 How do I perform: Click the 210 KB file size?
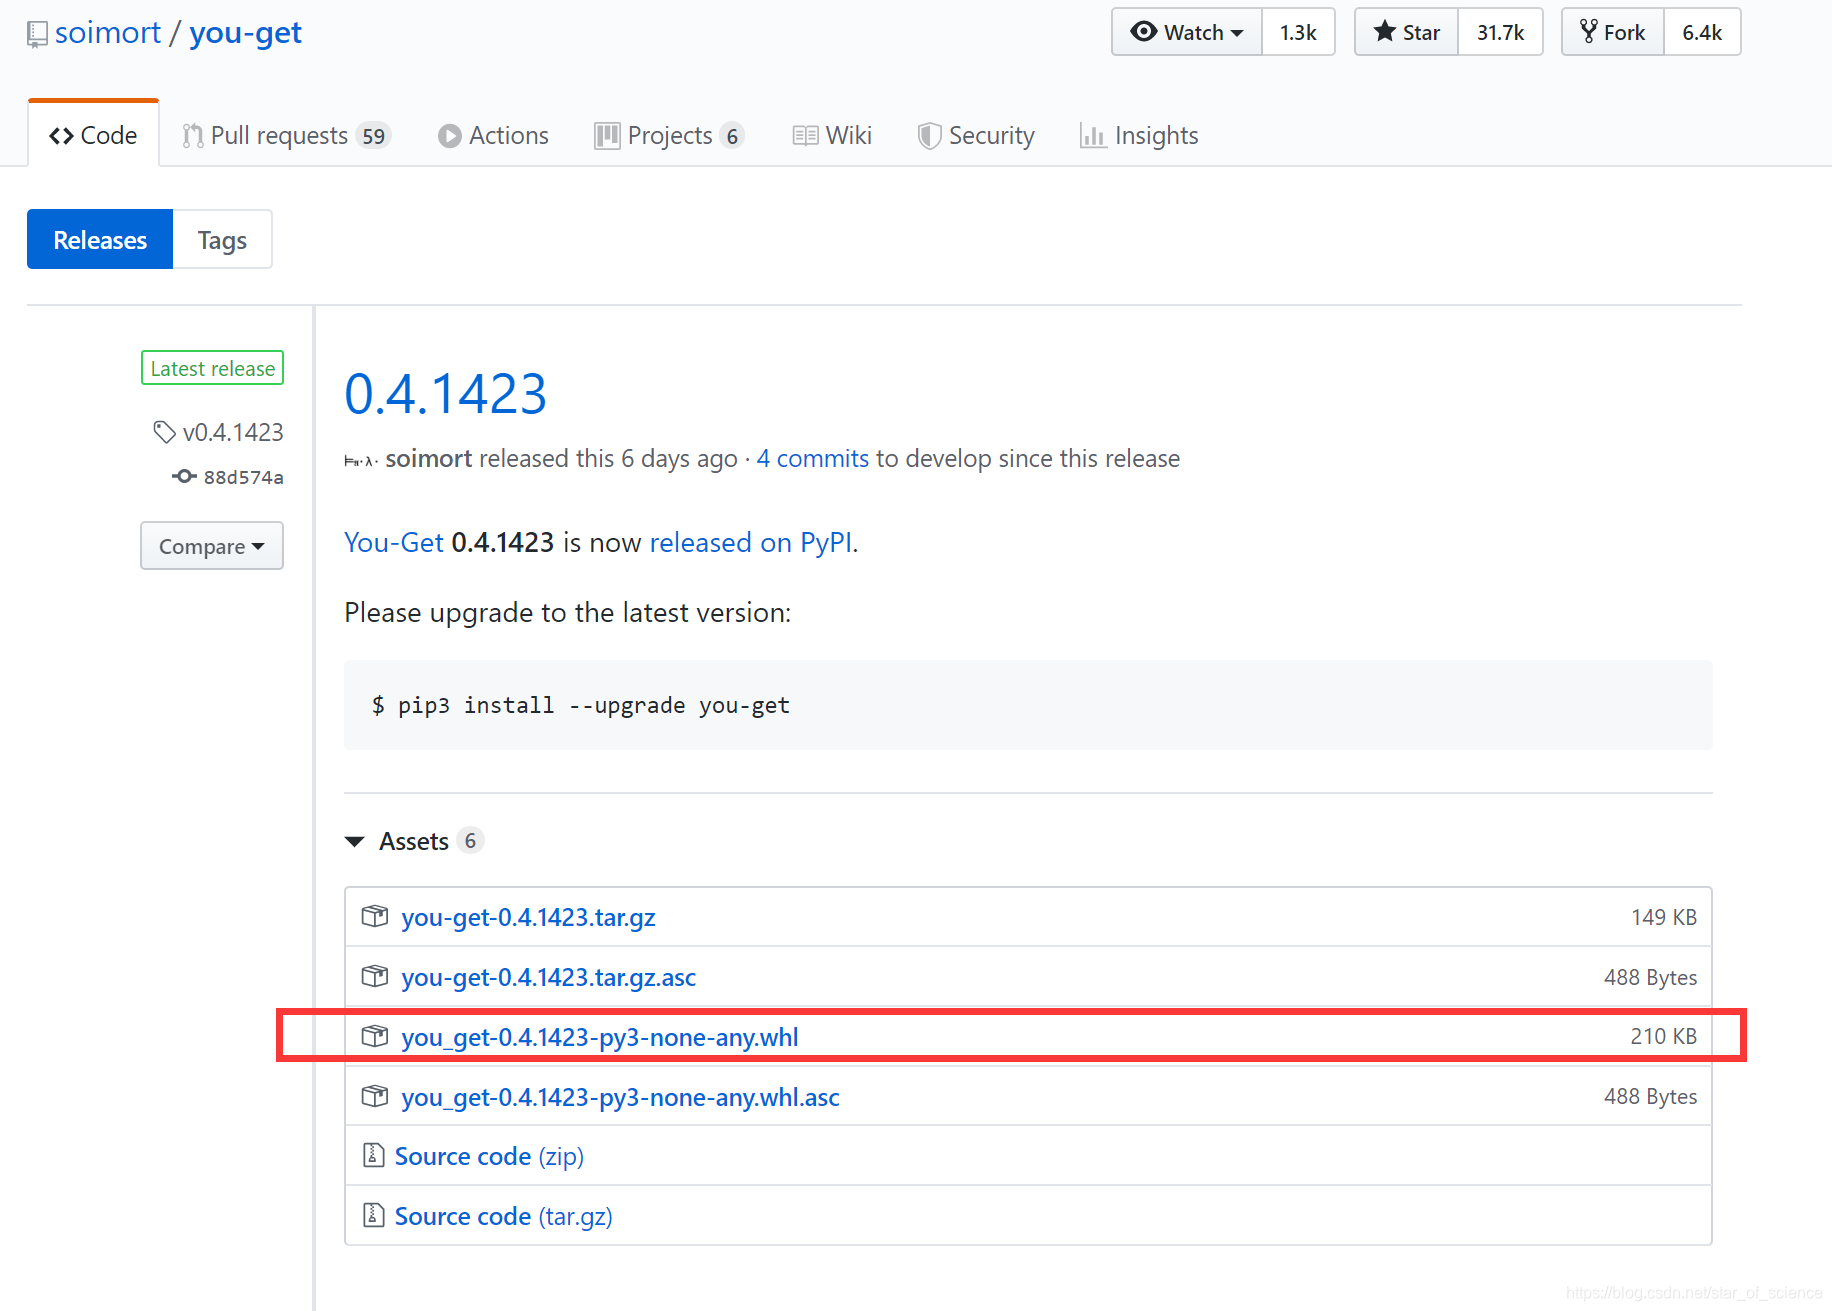1663,1036
